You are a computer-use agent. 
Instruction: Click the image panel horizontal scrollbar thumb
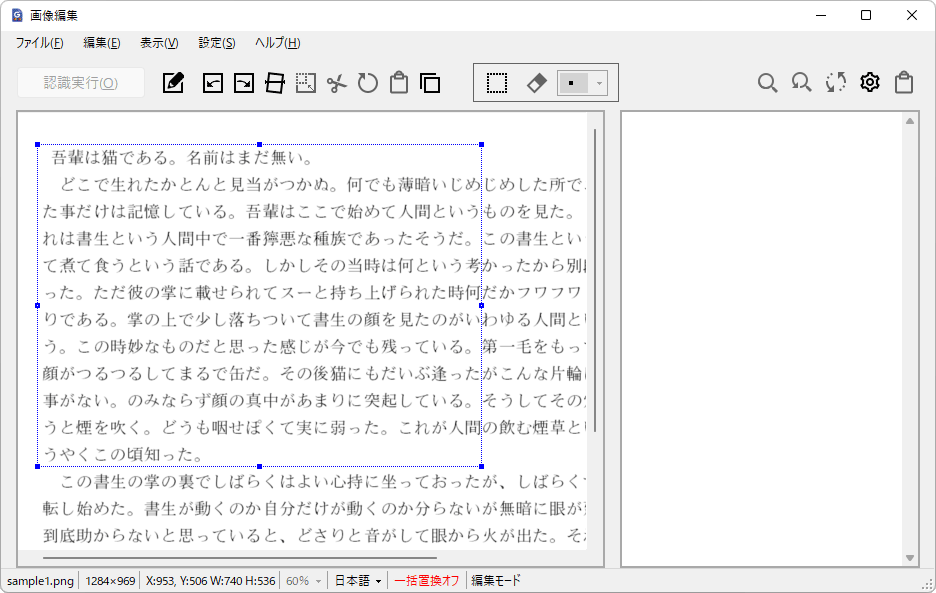point(239,558)
